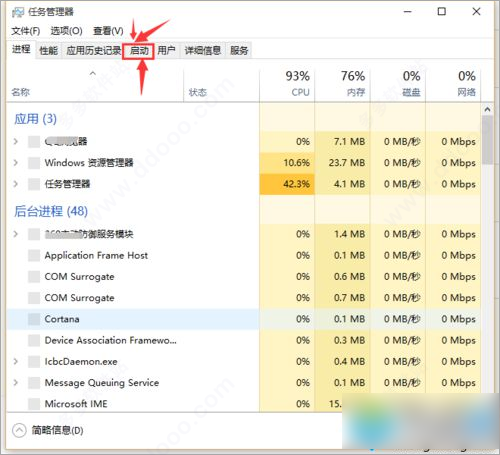Click the 42.3% CPU value
The height and width of the screenshot is (455, 500).
coord(296,184)
